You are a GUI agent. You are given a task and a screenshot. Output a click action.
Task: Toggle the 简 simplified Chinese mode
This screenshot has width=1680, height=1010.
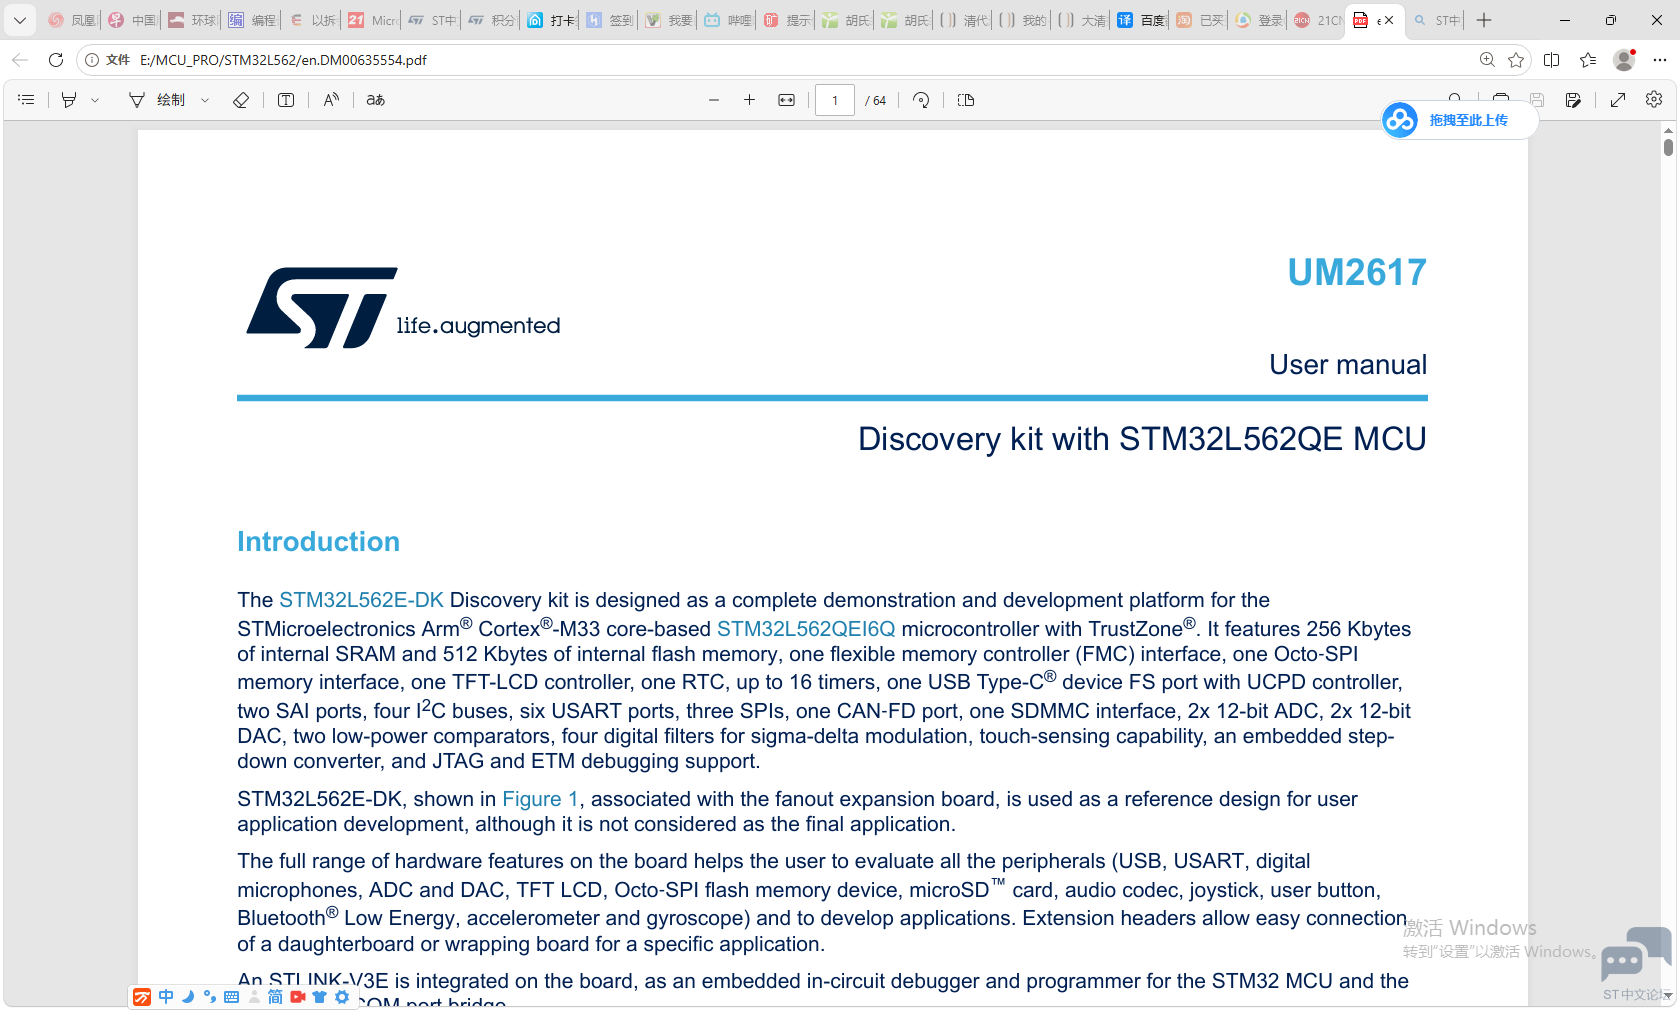pos(275,997)
